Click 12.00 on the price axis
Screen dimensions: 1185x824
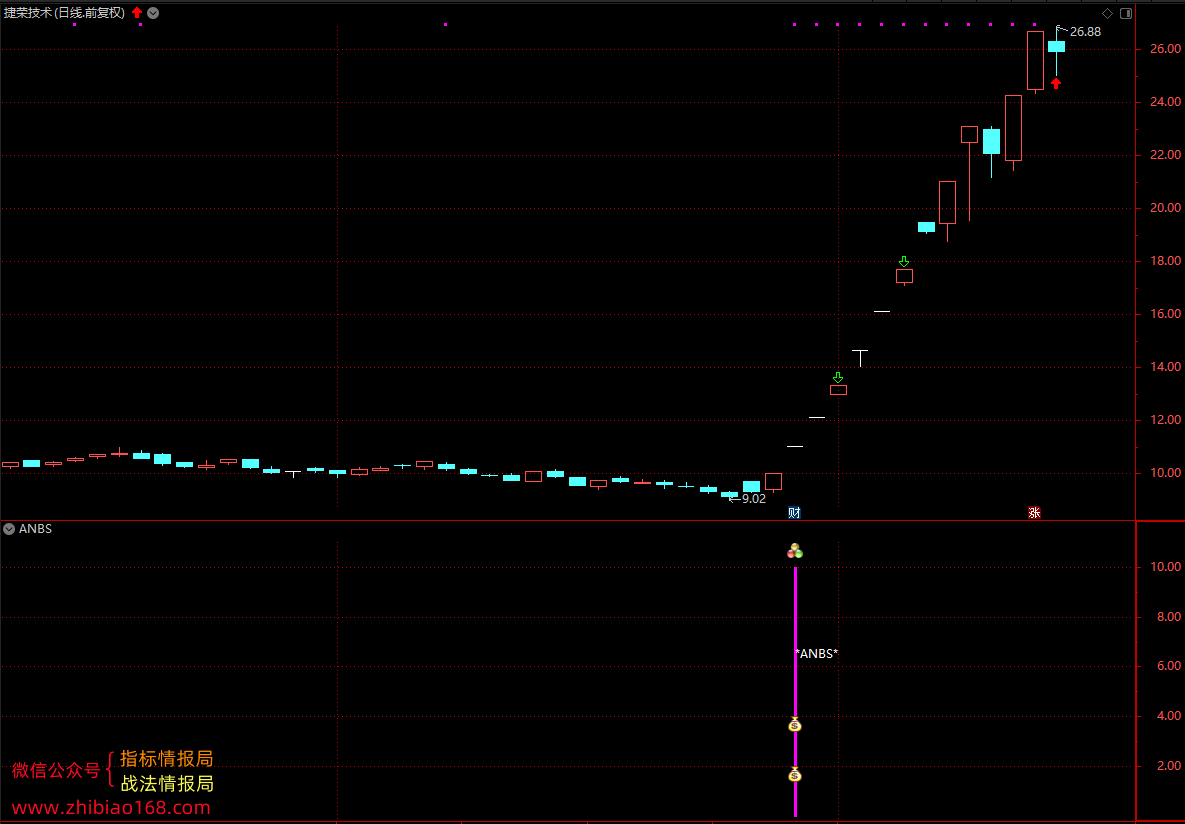pos(1165,419)
